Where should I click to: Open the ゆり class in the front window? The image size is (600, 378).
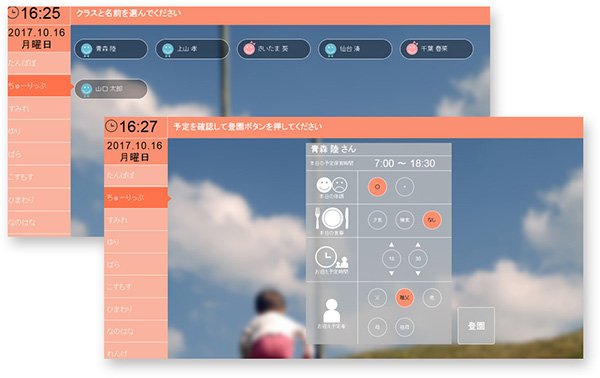(136, 242)
